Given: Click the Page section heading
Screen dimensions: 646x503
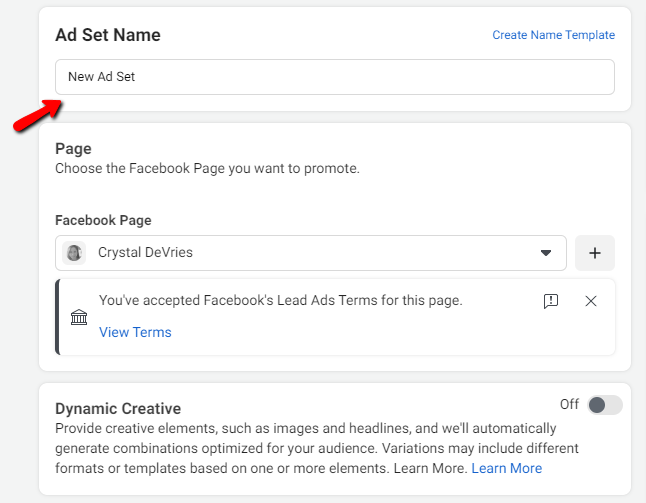Looking at the screenshot, I should (x=73, y=149).
